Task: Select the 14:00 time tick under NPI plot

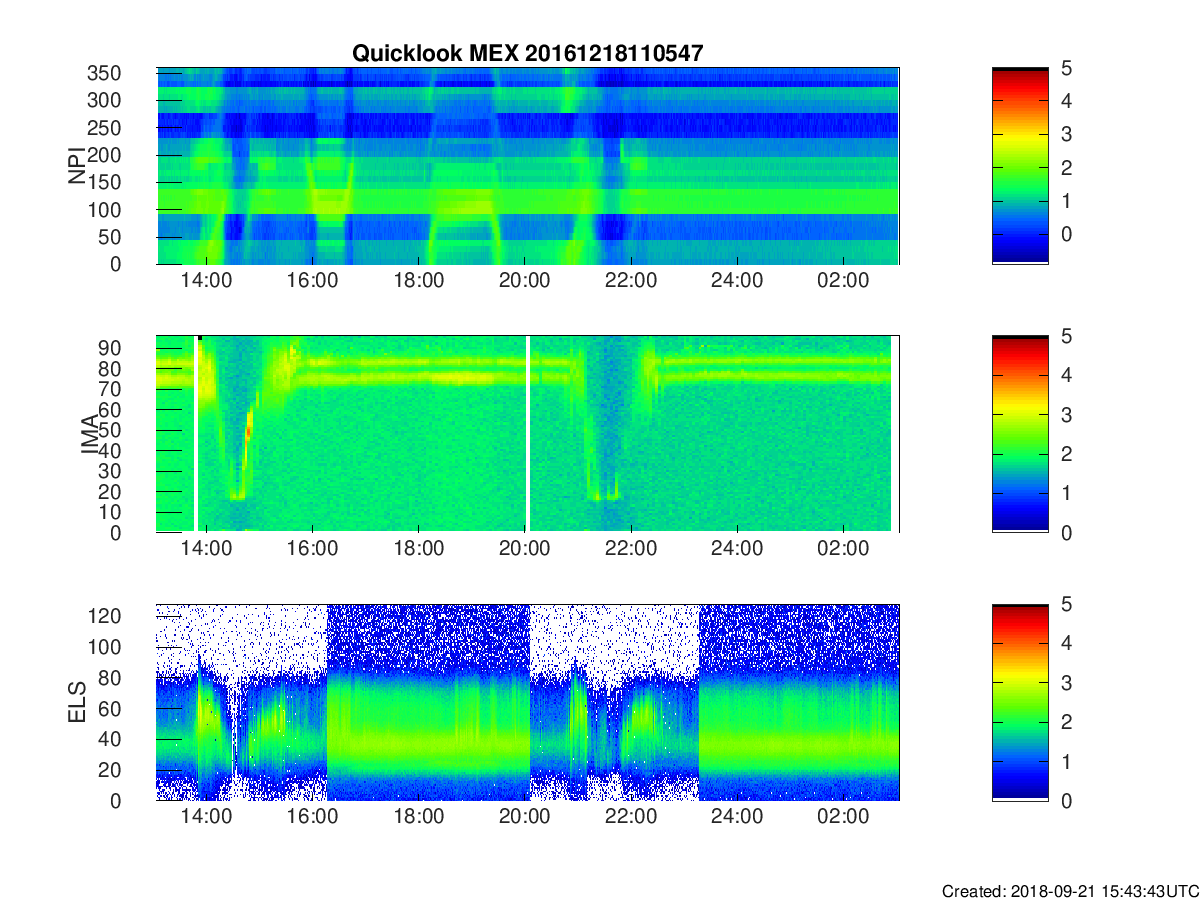Action: point(206,281)
